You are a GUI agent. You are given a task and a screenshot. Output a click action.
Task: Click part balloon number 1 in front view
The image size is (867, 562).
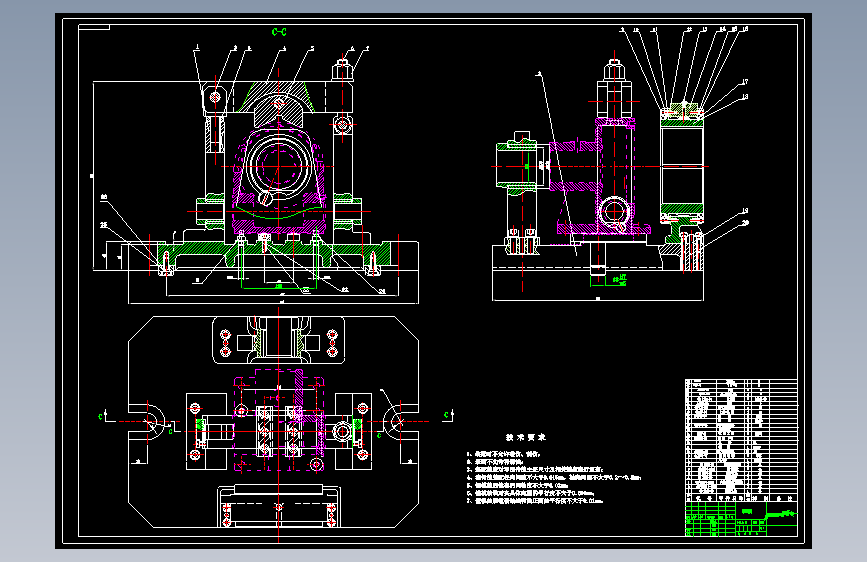(197, 48)
